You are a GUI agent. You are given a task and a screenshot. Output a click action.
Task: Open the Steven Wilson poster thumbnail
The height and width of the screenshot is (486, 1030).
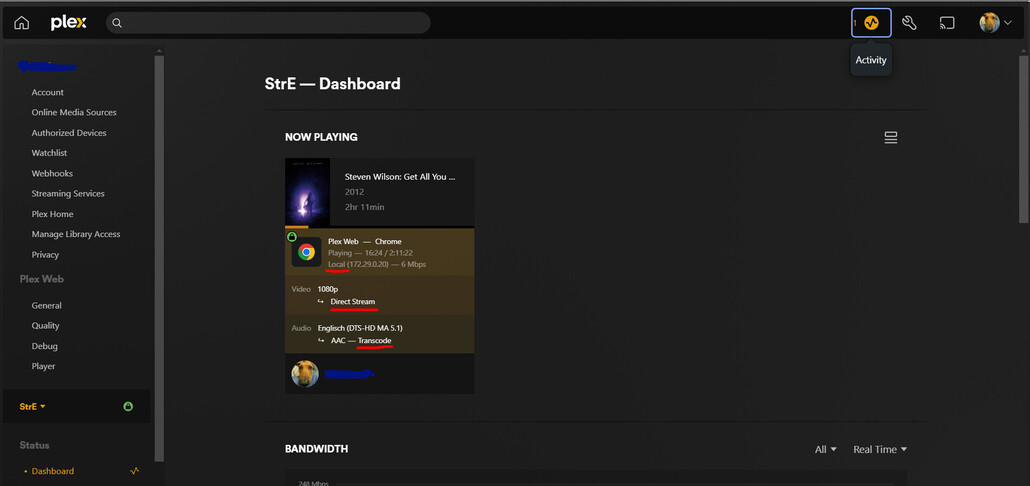(307, 192)
